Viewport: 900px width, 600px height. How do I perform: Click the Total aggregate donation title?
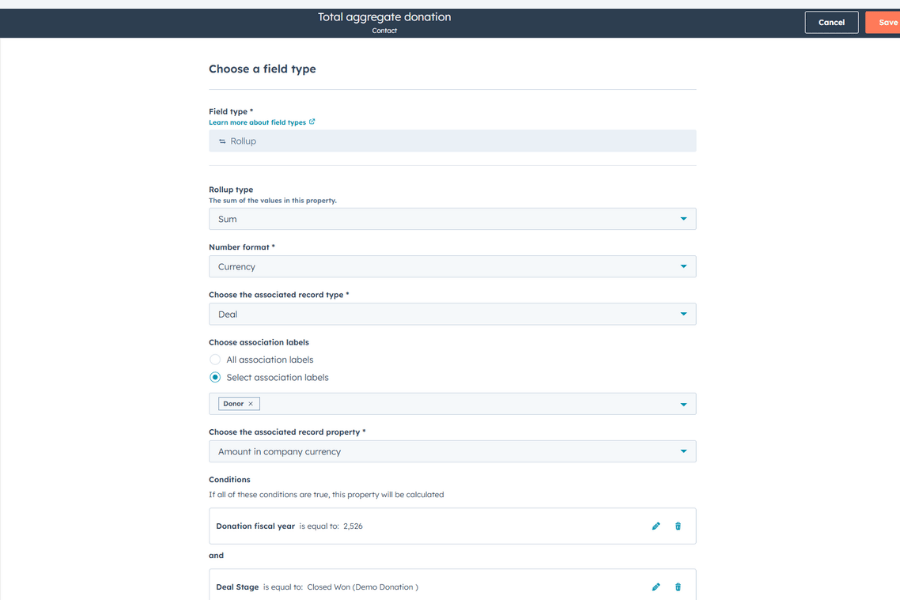pyautogui.click(x=384, y=17)
